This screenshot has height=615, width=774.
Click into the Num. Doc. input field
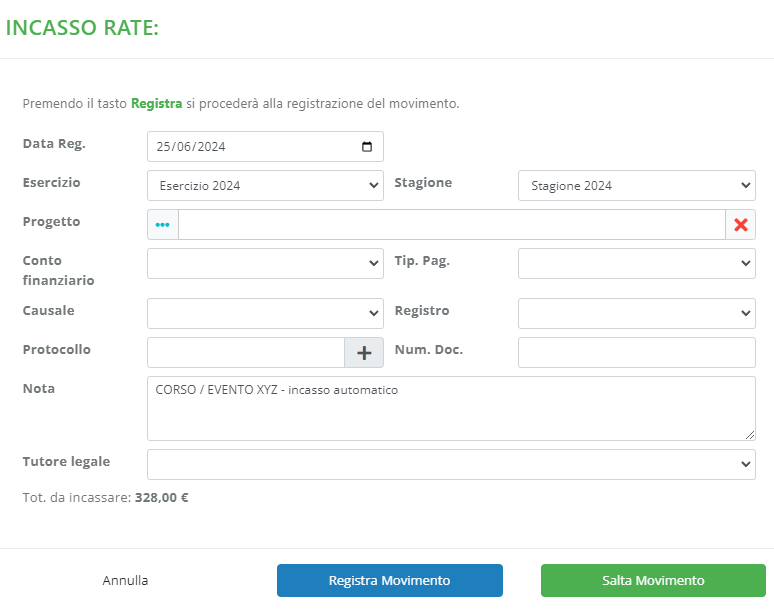(636, 353)
